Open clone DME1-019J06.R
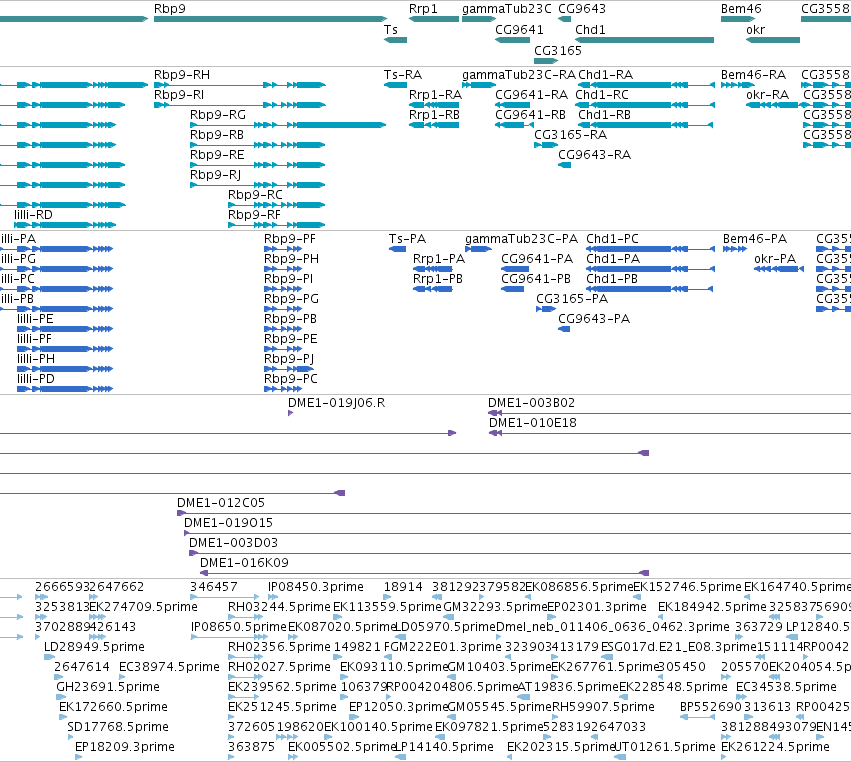 (x=336, y=403)
